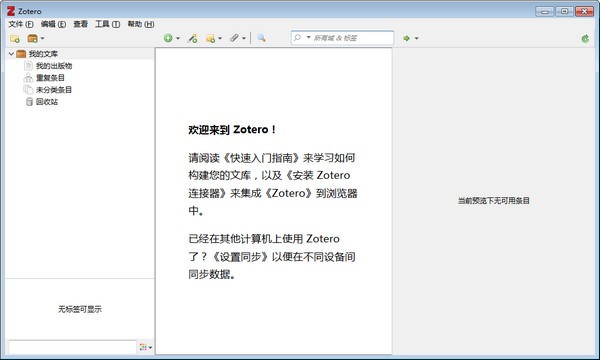Image resolution: width=600 pixels, height=360 pixels.
Task: Click the 重复条目 duplicate icon
Action: point(28,78)
